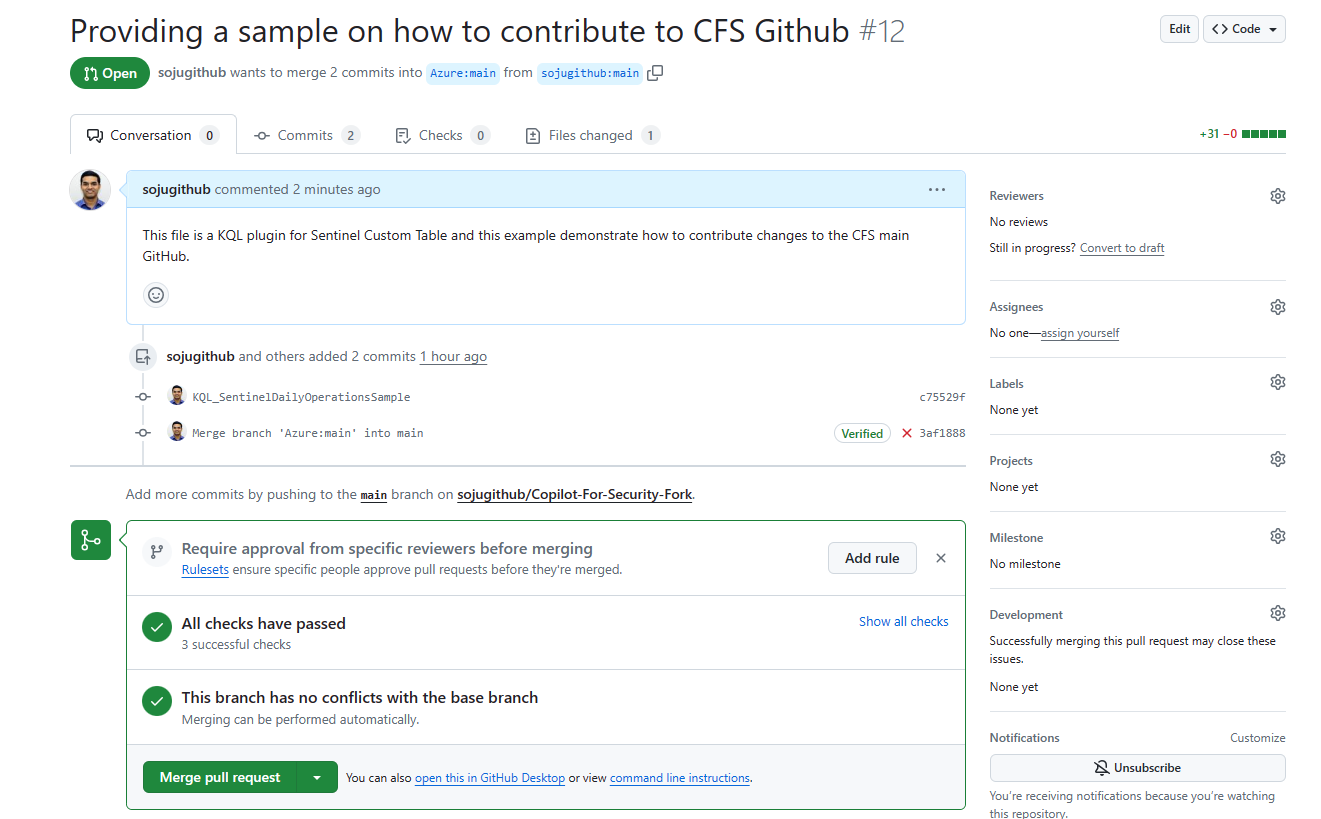Open Projects gear settings
Image resolution: width=1321 pixels, height=819 pixels.
pyautogui.click(x=1277, y=460)
